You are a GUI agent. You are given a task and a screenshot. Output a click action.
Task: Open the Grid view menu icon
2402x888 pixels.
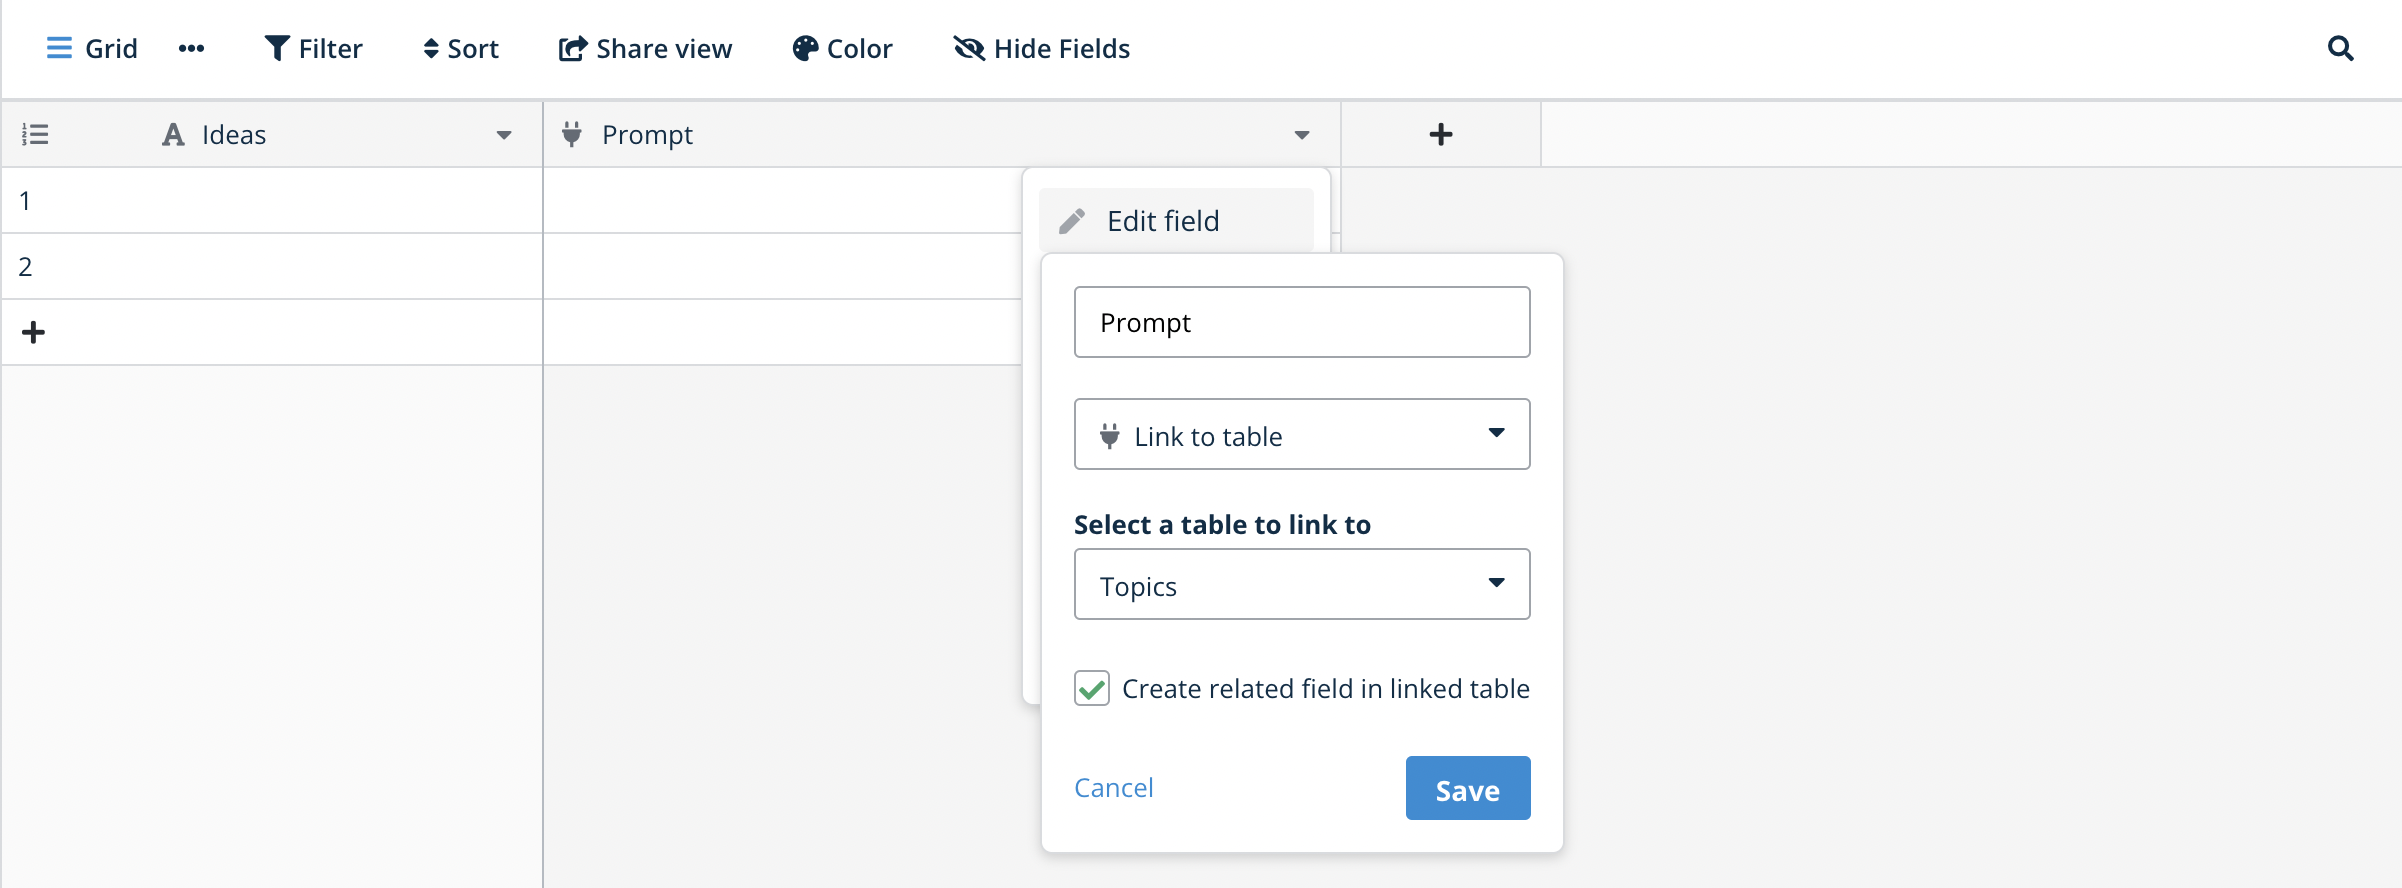pos(59,47)
